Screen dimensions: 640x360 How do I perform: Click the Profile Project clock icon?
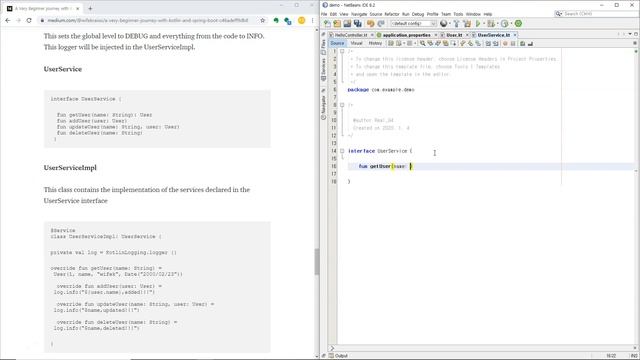tap(504, 24)
